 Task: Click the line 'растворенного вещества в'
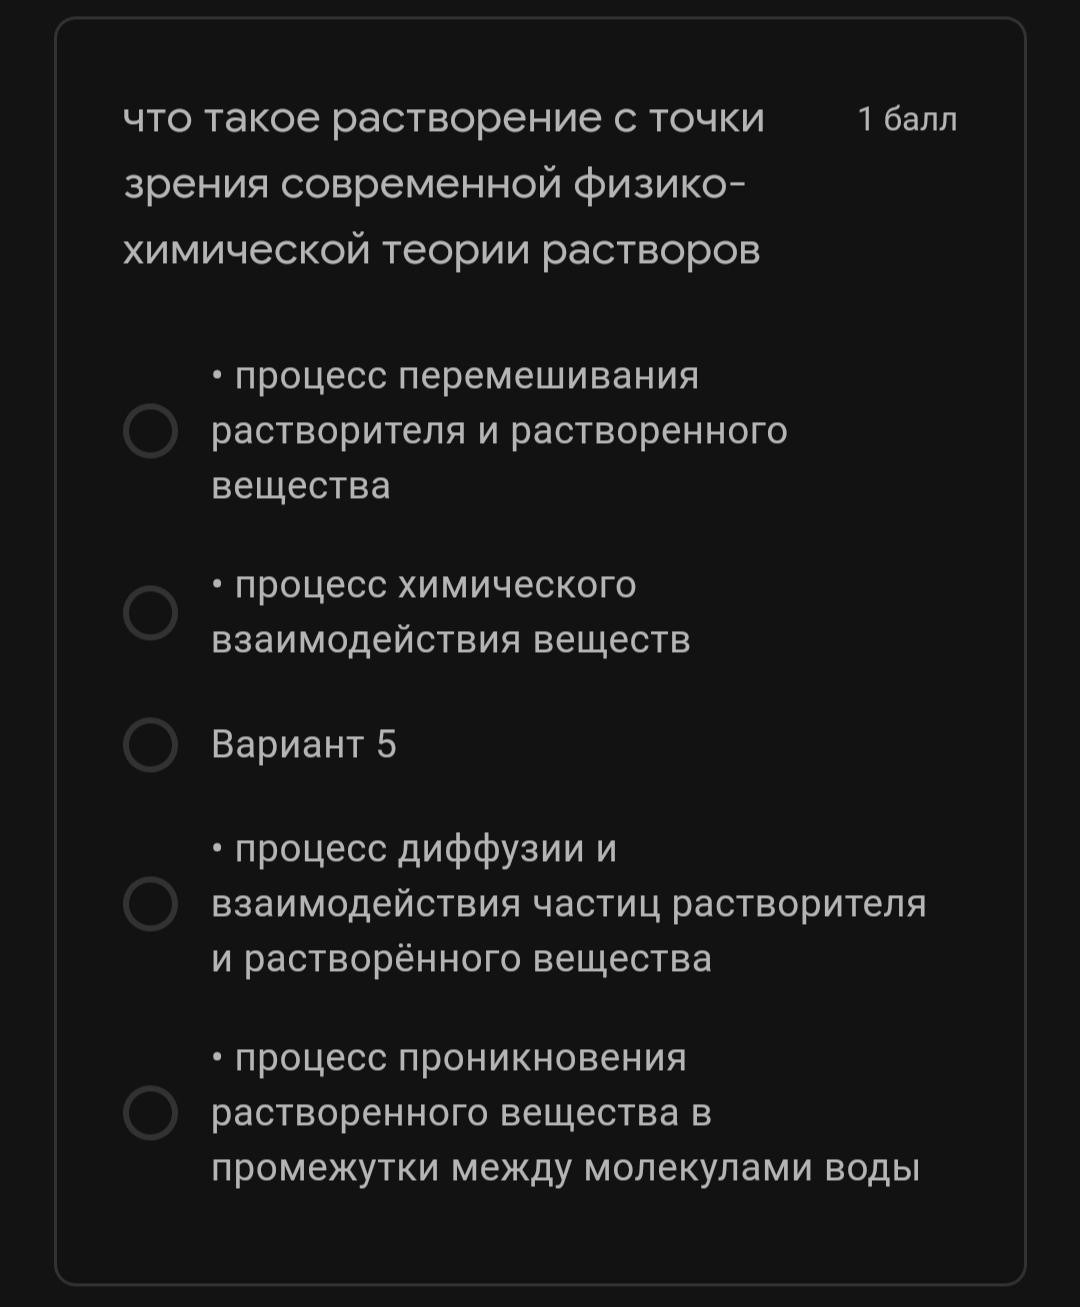click(x=462, y=1113)
